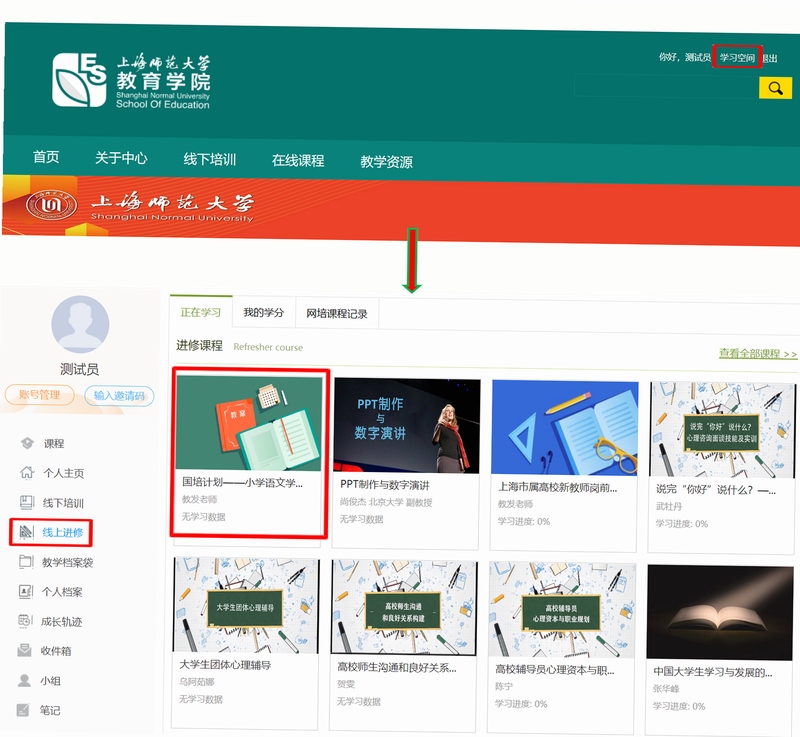Open the 高校辅导员心理资本 course thumbnail
800x737 pixels.
pyautogui.click(x=562, y=610)
